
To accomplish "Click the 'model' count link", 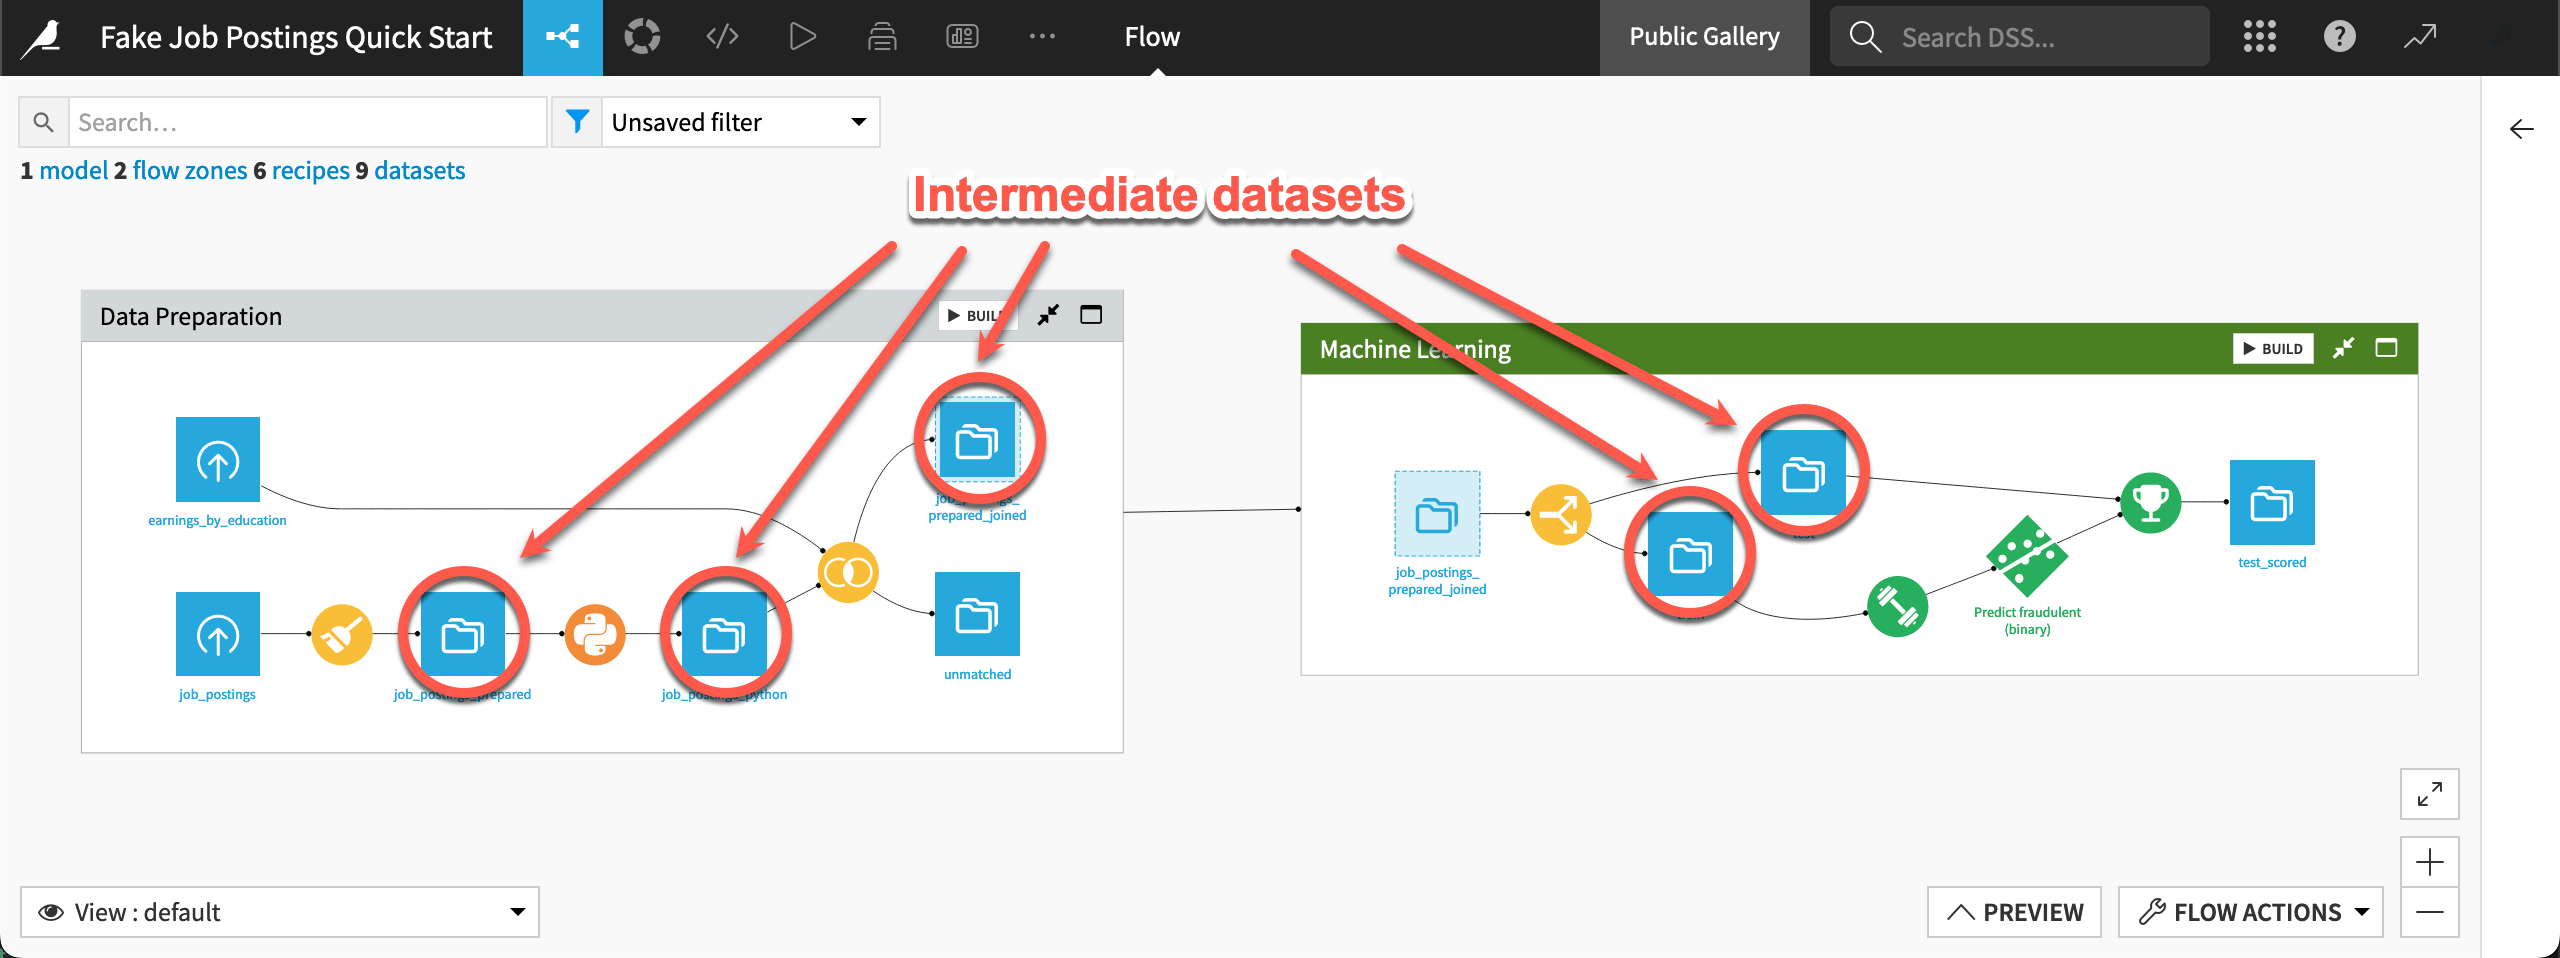I will click(x=73, y=171).
